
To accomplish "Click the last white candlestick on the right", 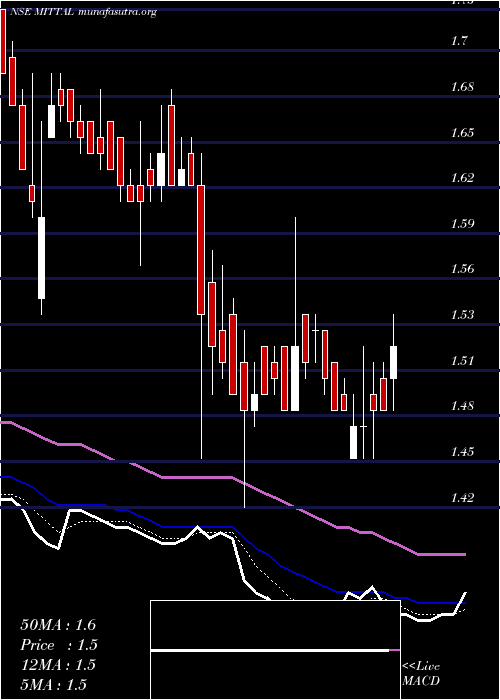I will (393, 362).
